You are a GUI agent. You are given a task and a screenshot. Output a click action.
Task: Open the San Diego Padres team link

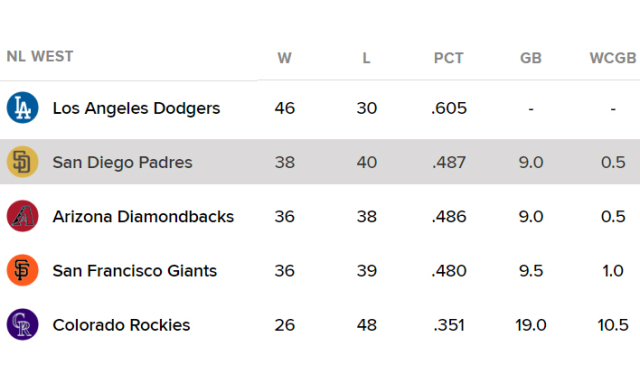[x=122, y=162]
